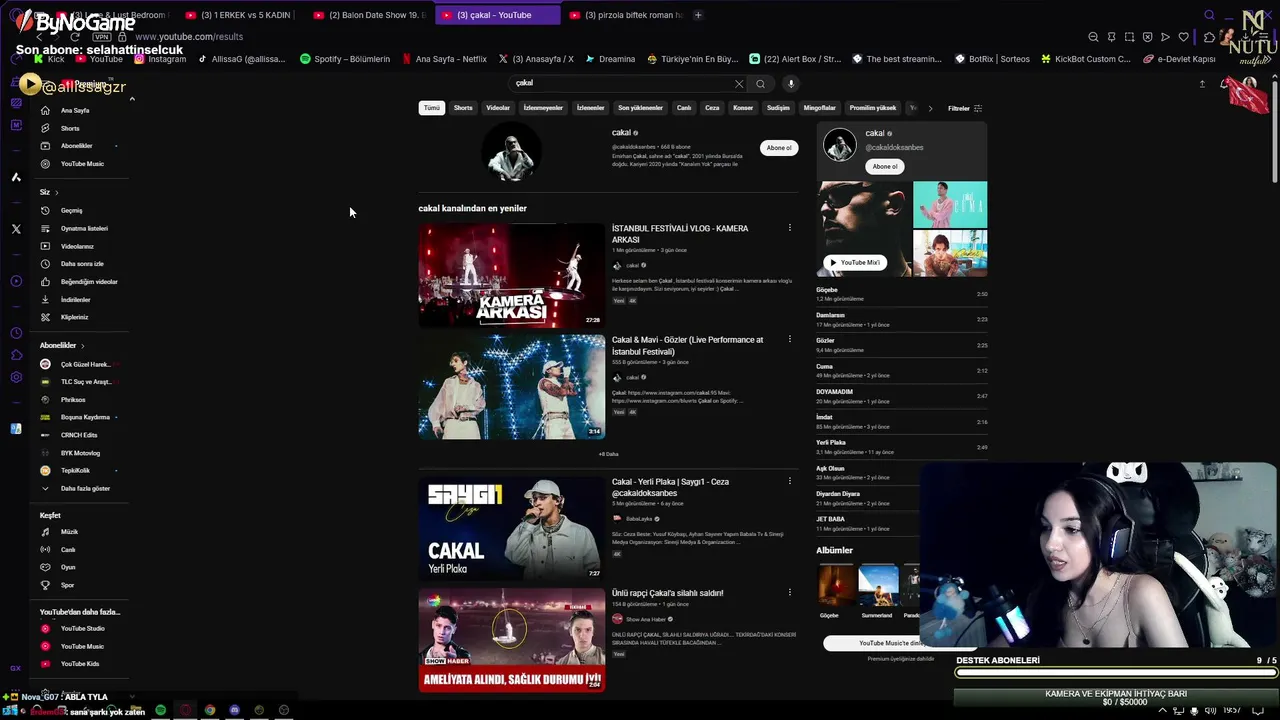Open the Ana Sayfa - Netflix bookmark
The image size is (1280, 720).
click(x=444, y=59)
